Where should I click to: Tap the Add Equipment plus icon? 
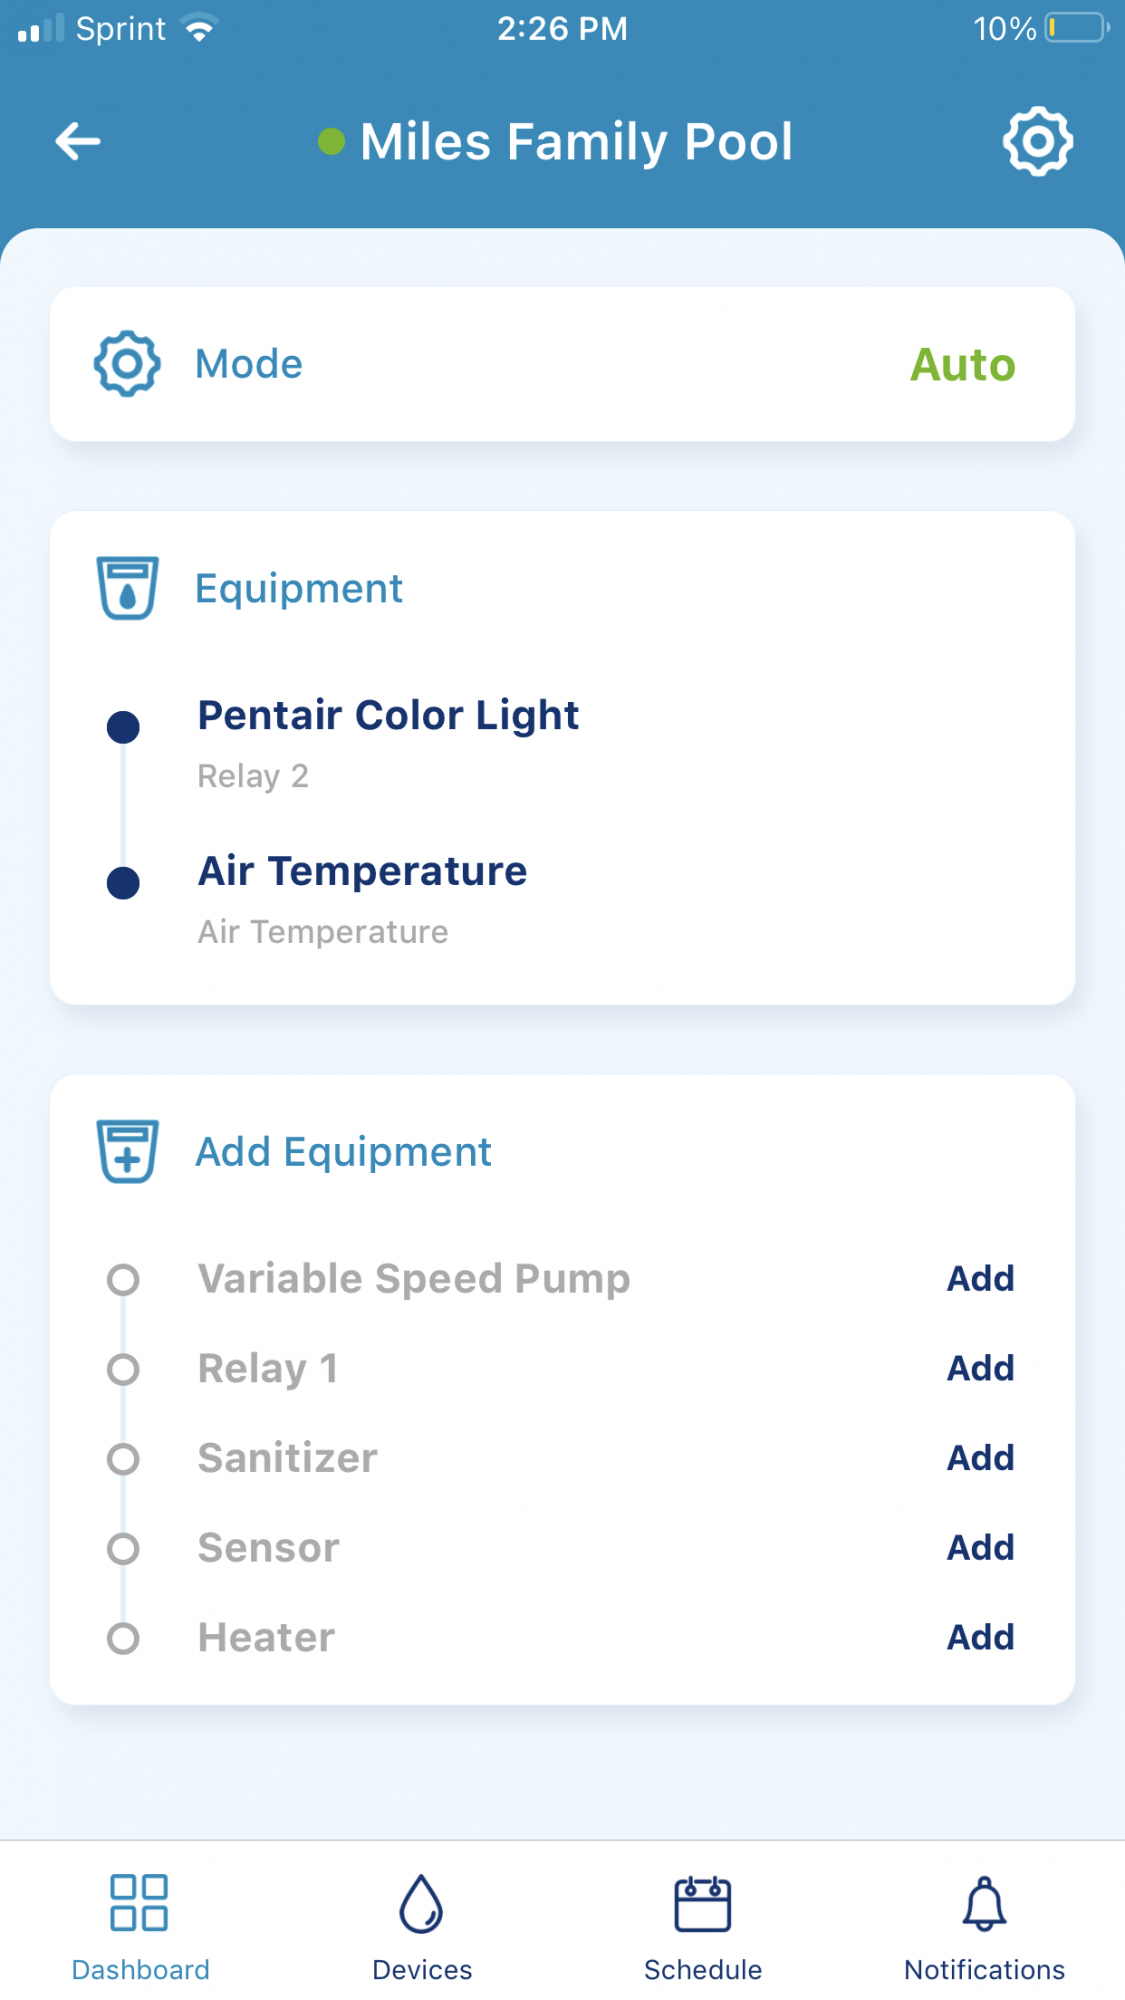pos(127,1151)
